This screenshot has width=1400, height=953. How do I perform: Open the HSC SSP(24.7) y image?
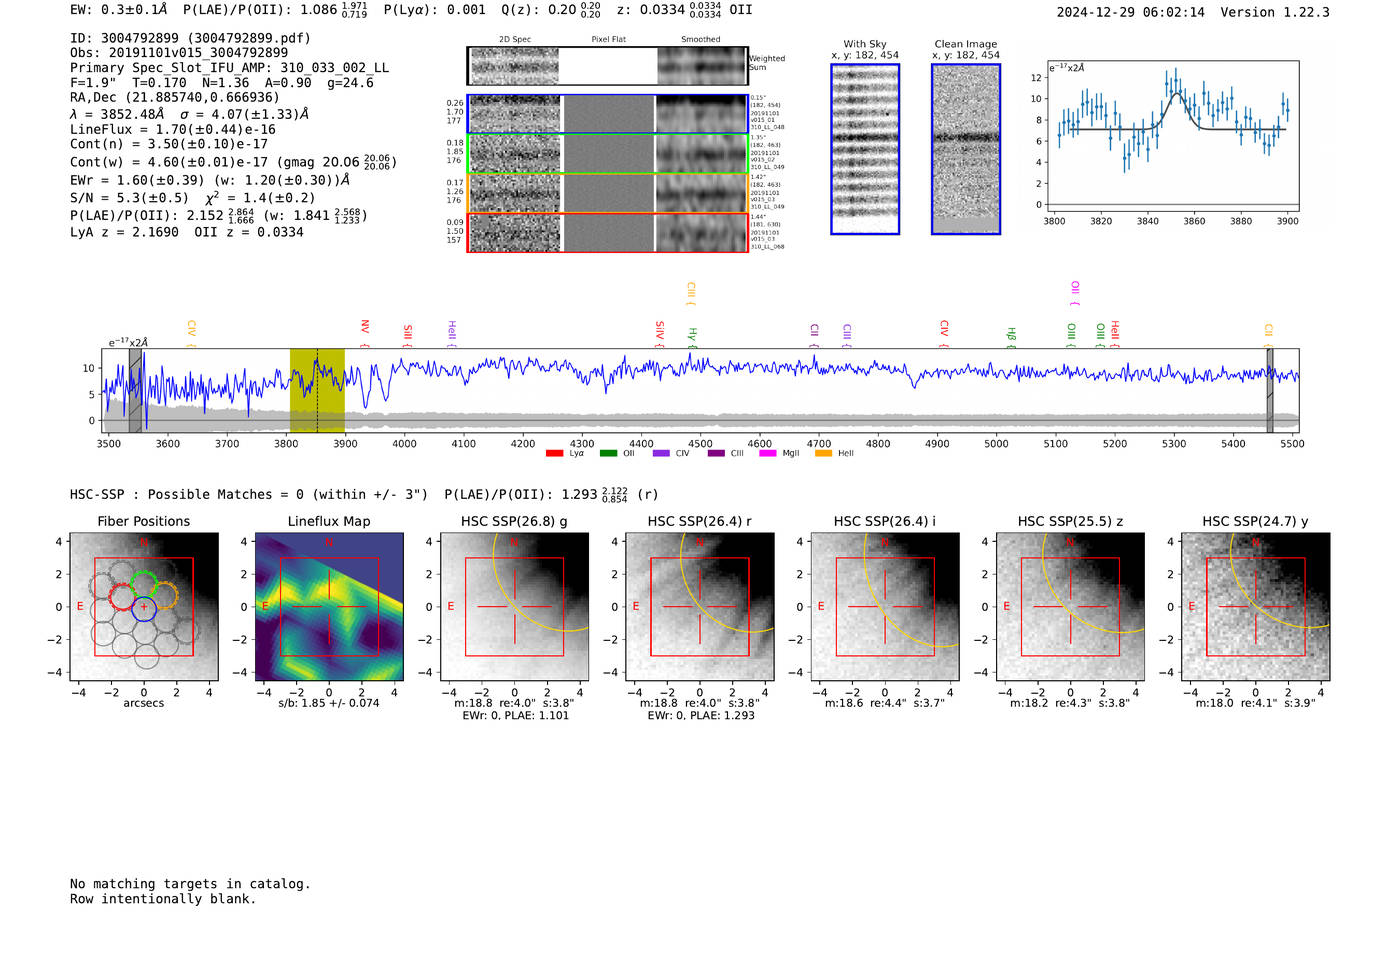tap(1256, 607)
